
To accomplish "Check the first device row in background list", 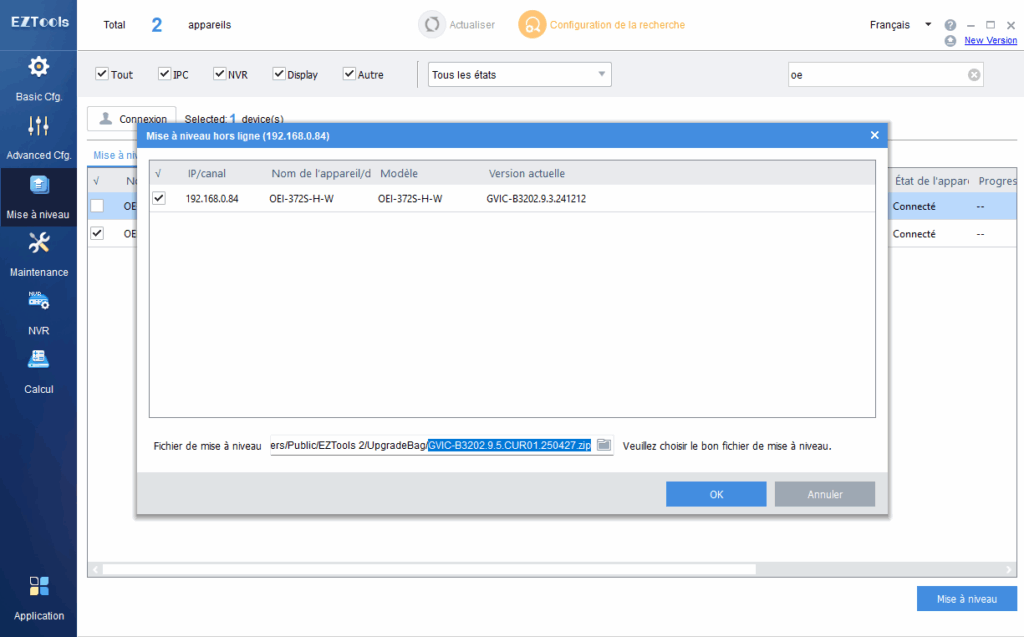I will 97,206.
